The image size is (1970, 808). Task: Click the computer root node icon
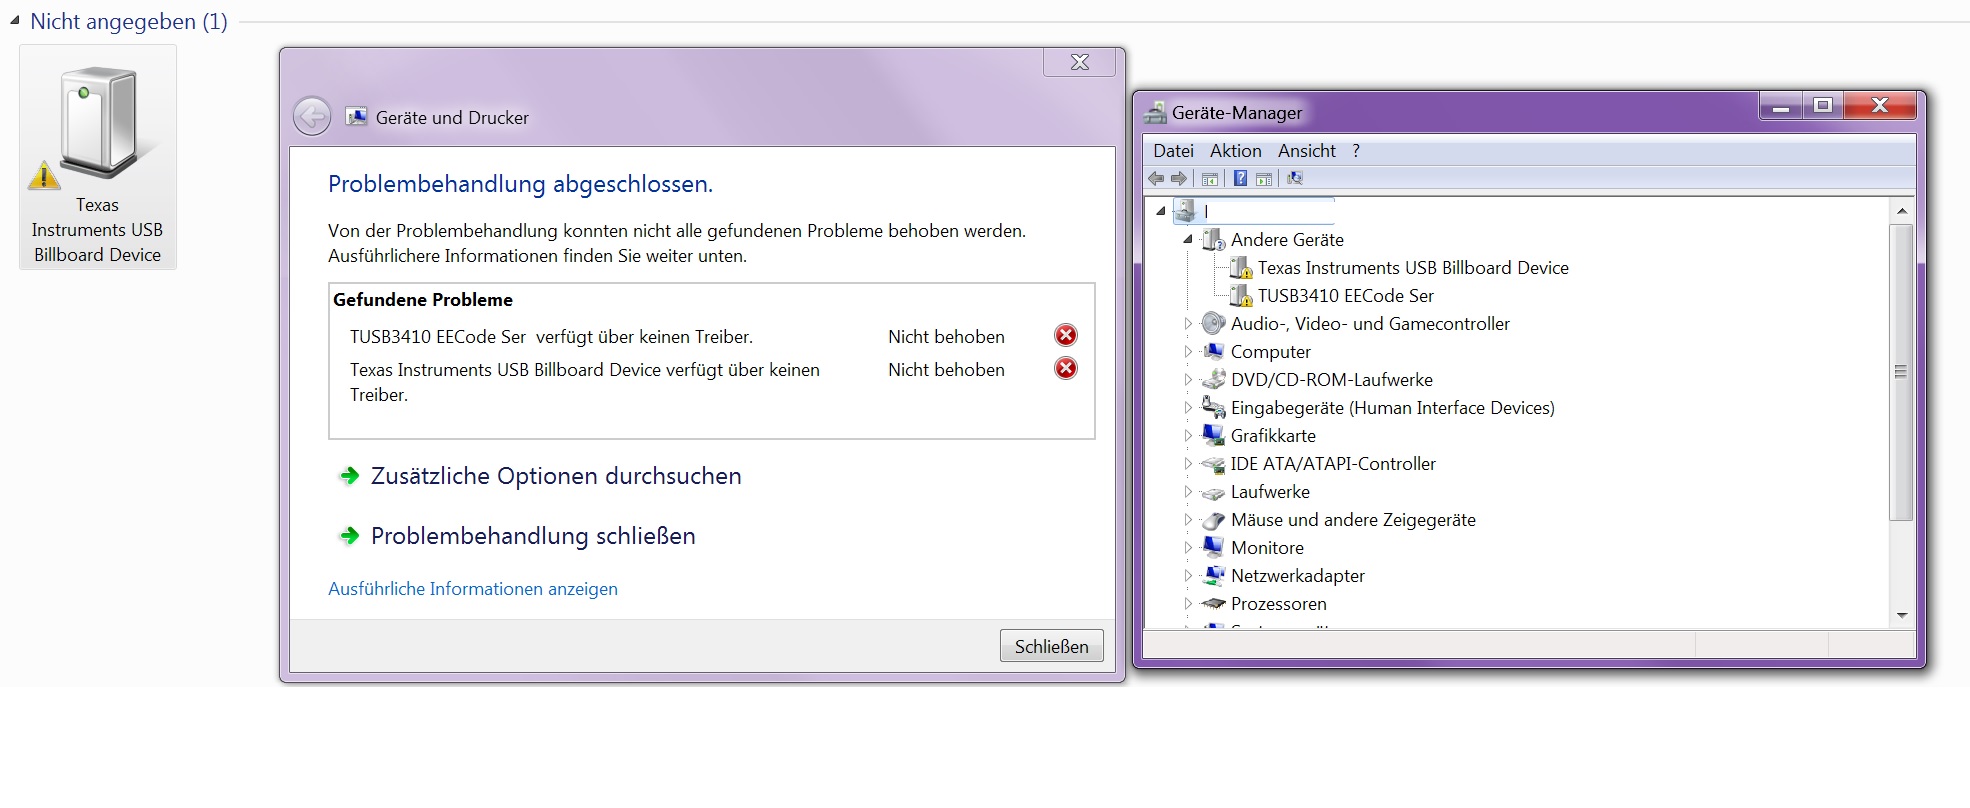point(1185,211)
